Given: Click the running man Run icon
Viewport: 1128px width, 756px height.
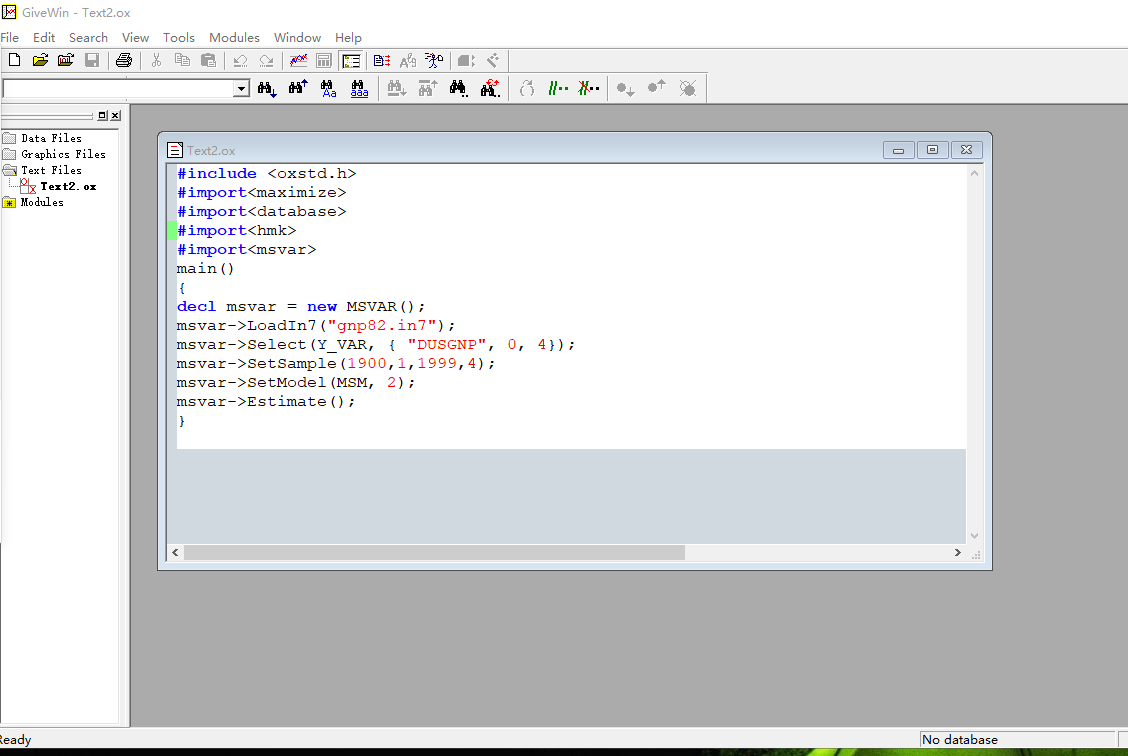Looking at the screenshot, I should [x=434, y=61].
